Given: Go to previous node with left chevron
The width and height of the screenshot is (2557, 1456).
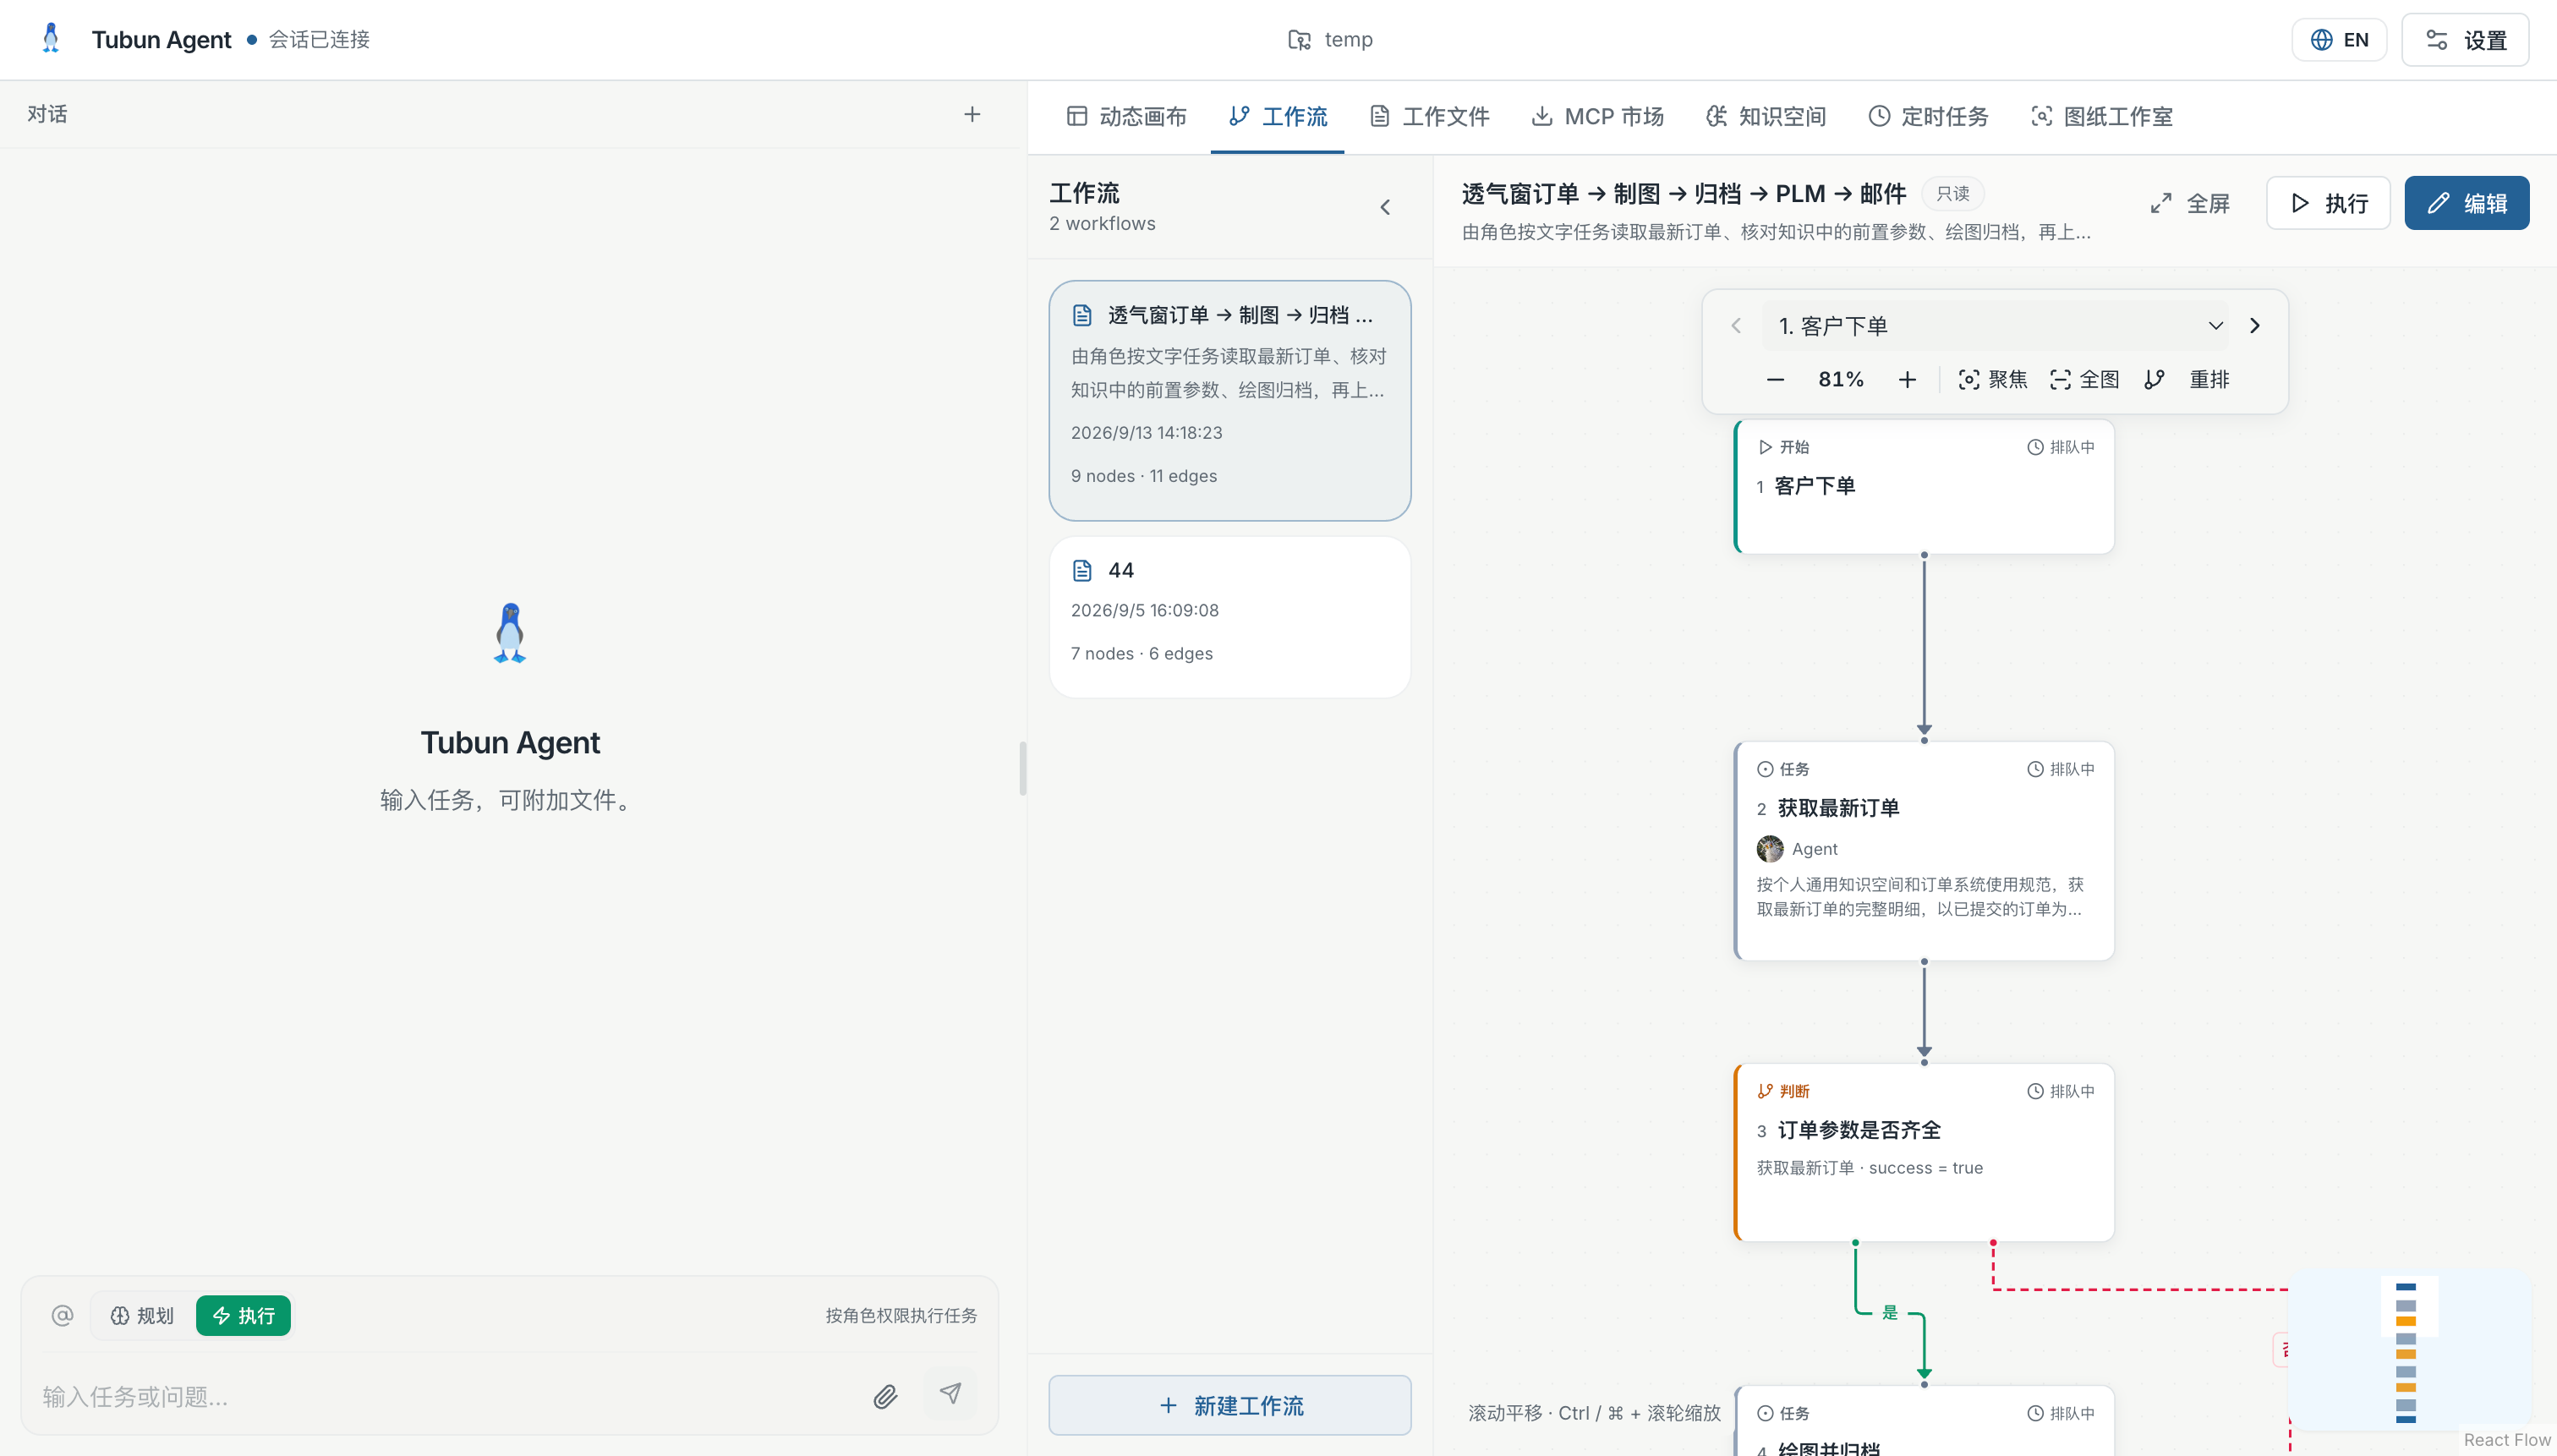Looking at the screenshot, I should coord(1735,326).
